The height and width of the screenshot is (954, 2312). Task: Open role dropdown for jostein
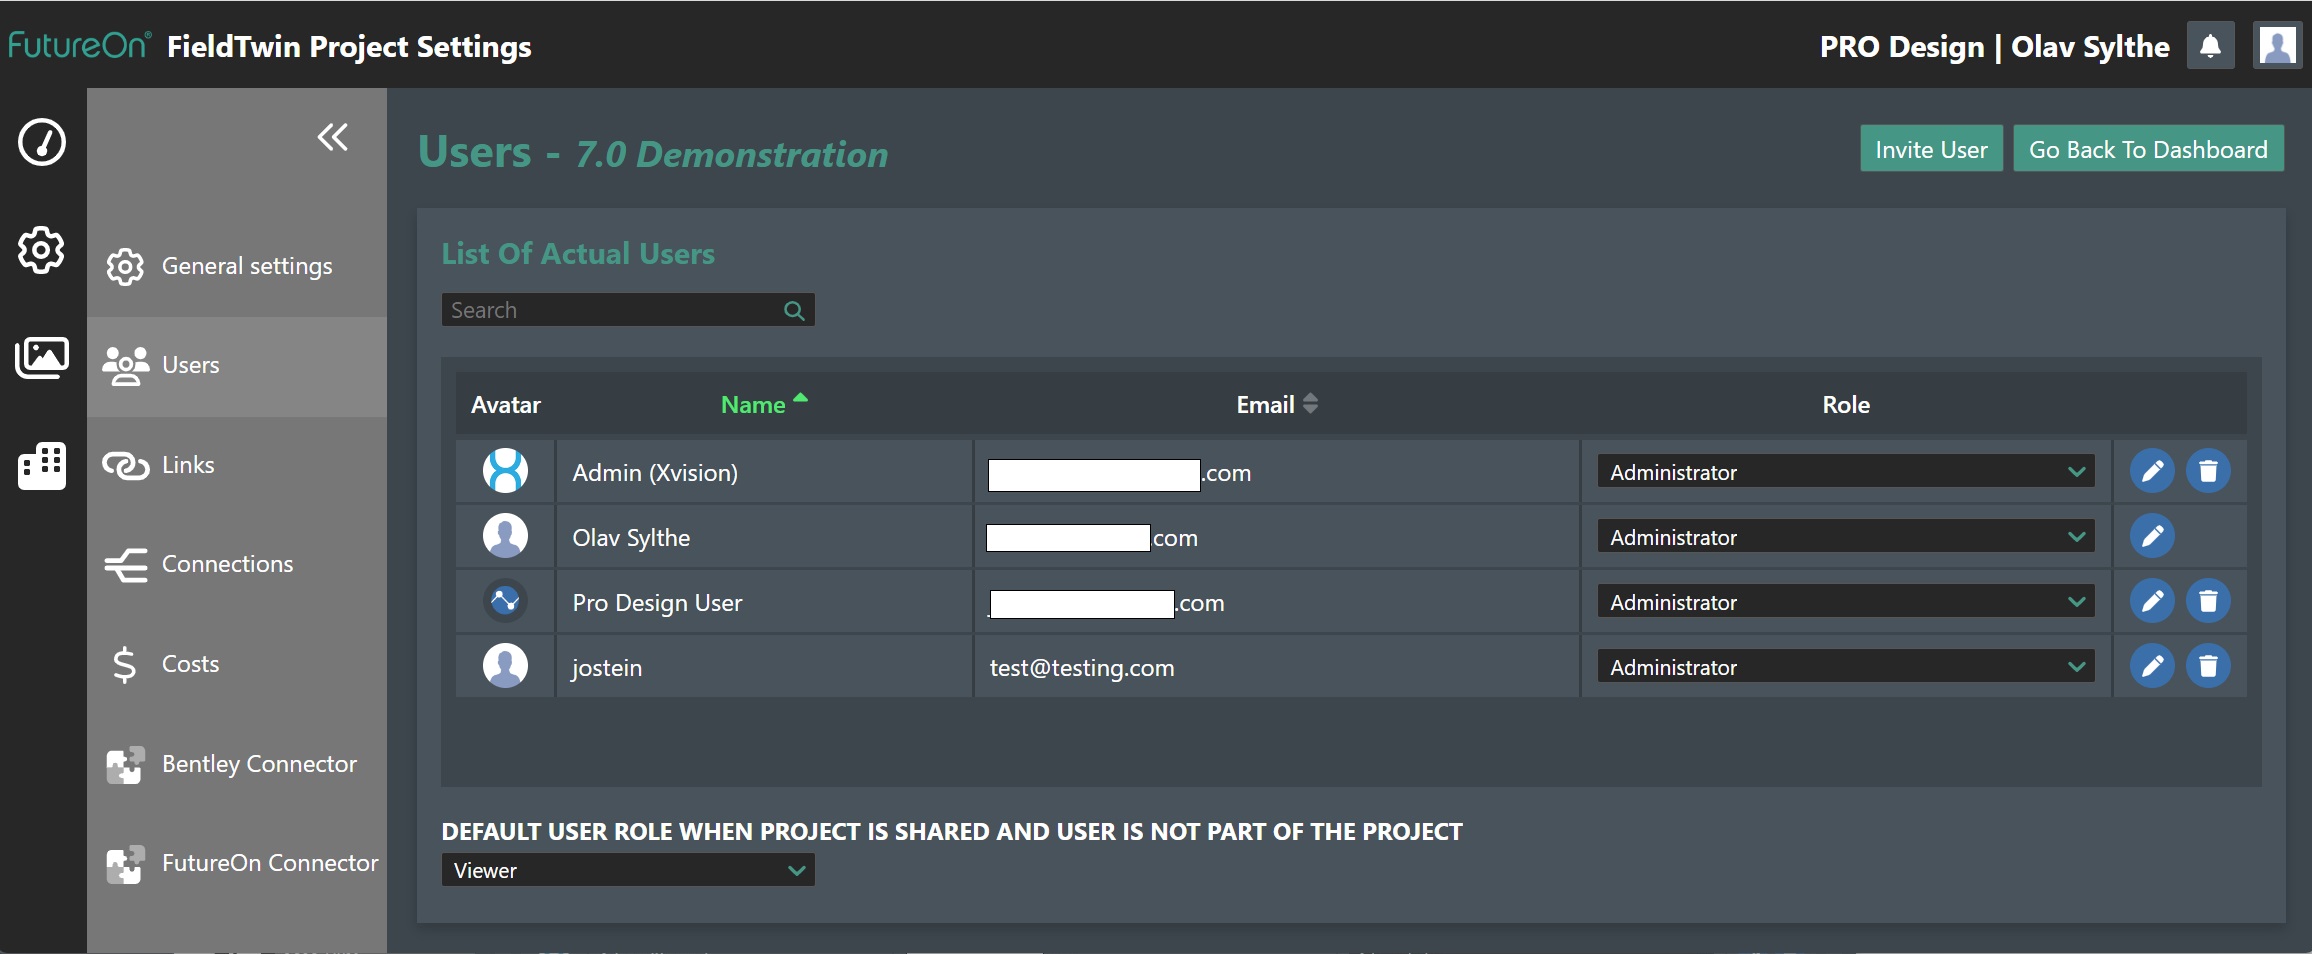1846,666
